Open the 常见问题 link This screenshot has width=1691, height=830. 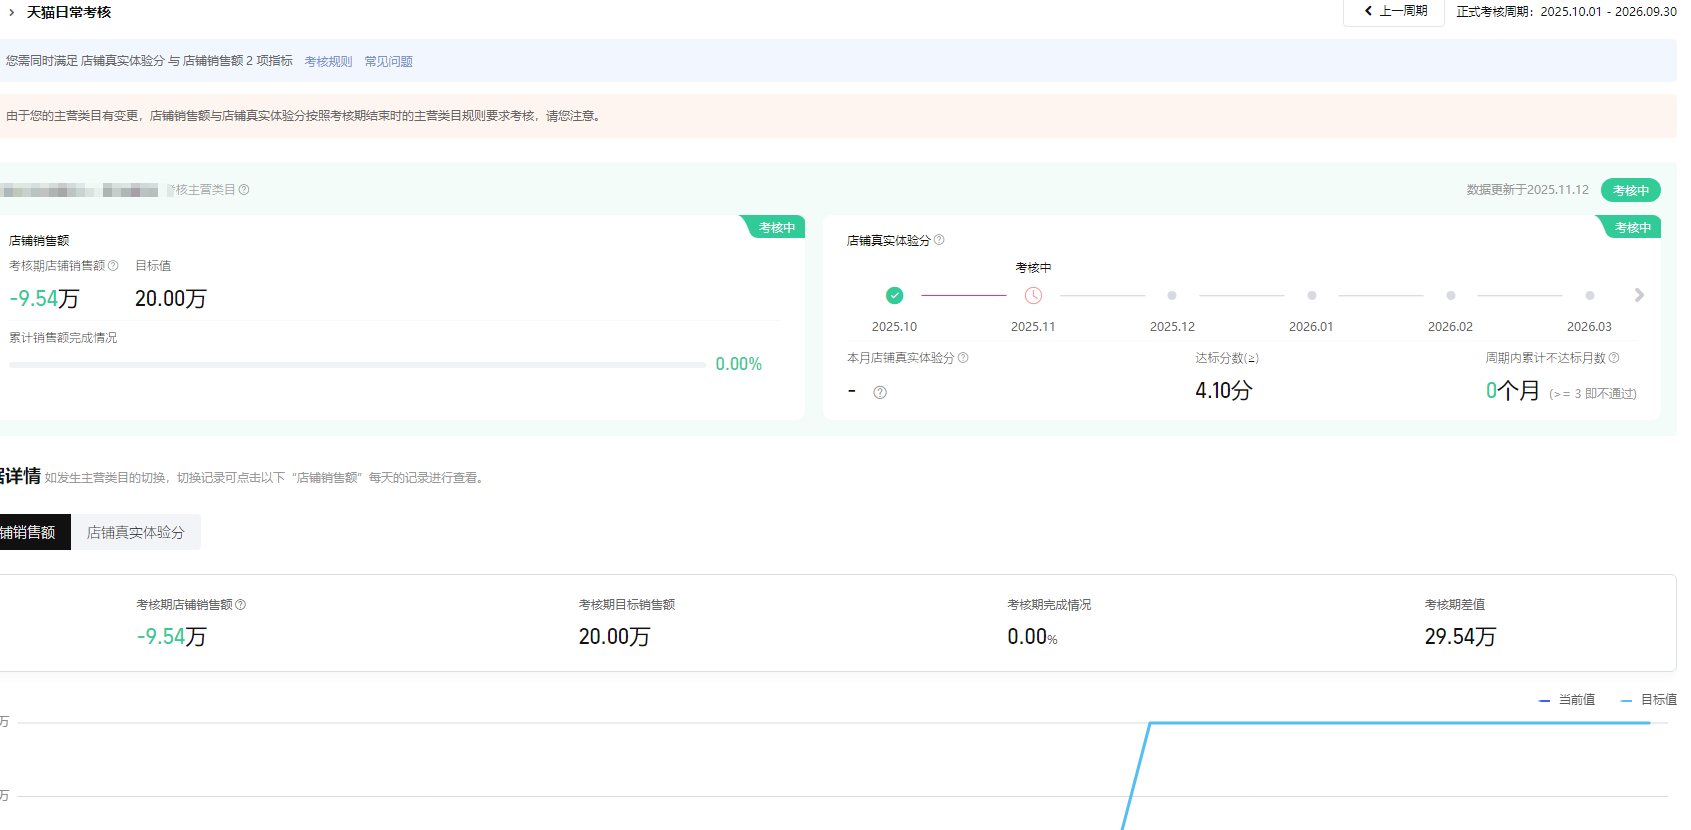pyautogui.click(x=388, y=62)
